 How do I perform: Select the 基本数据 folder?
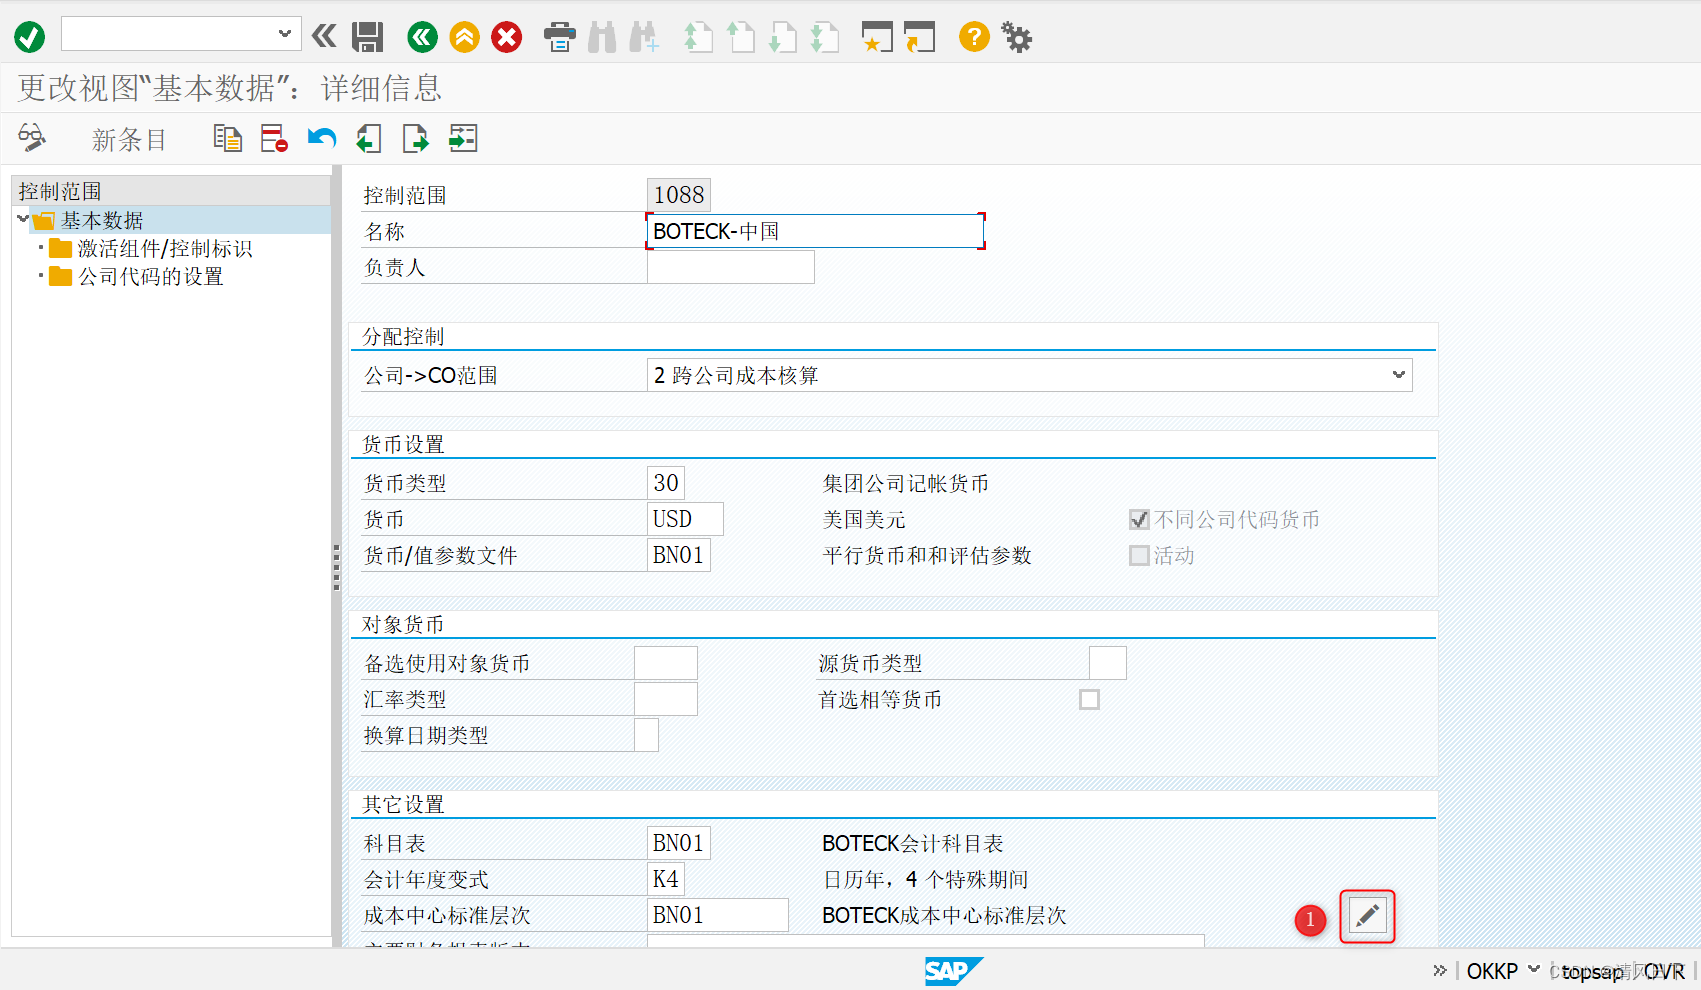pos(102,220)
